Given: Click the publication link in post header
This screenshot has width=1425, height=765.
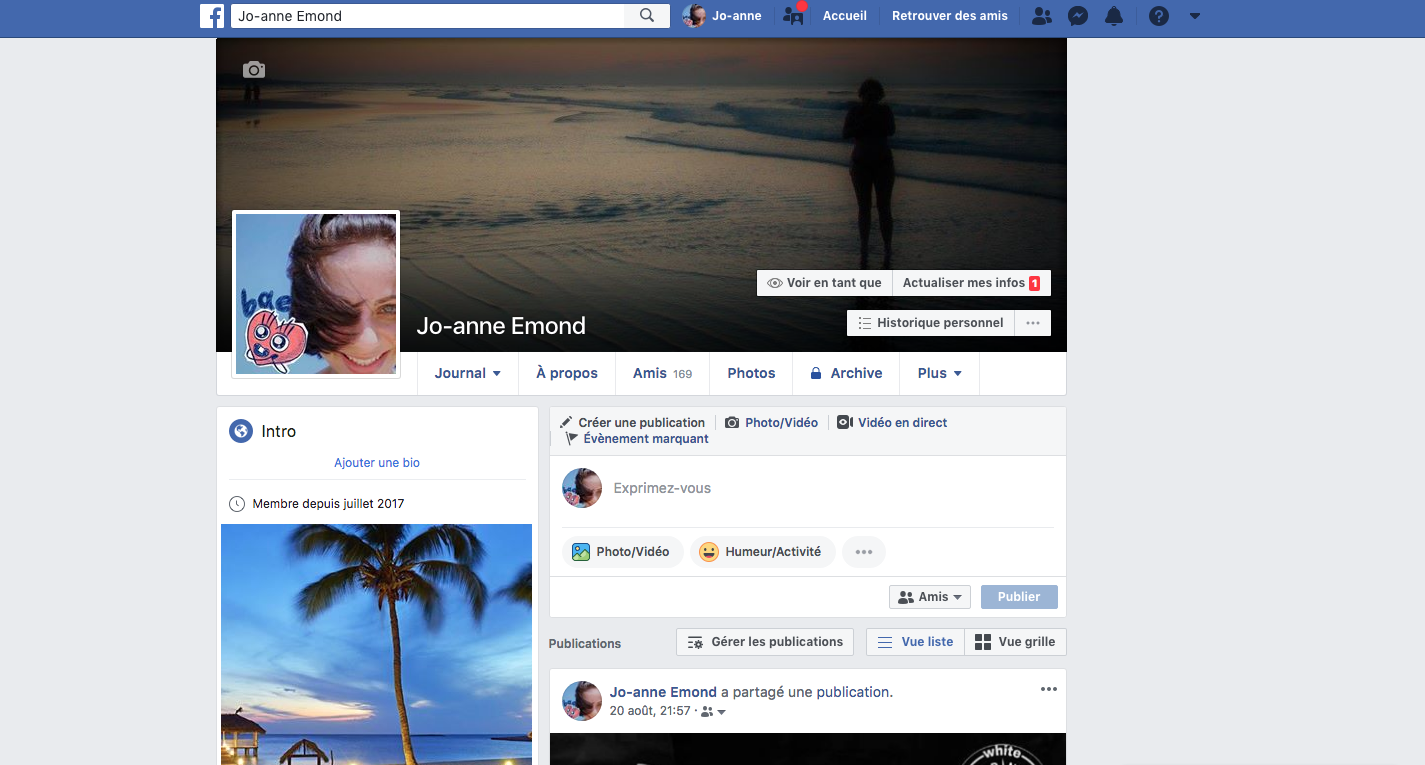Looking at the screenshot, I should tap(852, 692).
